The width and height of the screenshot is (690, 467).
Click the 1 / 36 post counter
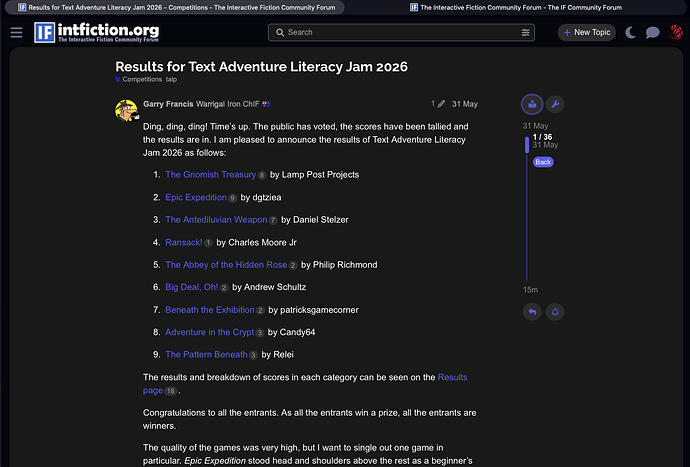[542, 137]
